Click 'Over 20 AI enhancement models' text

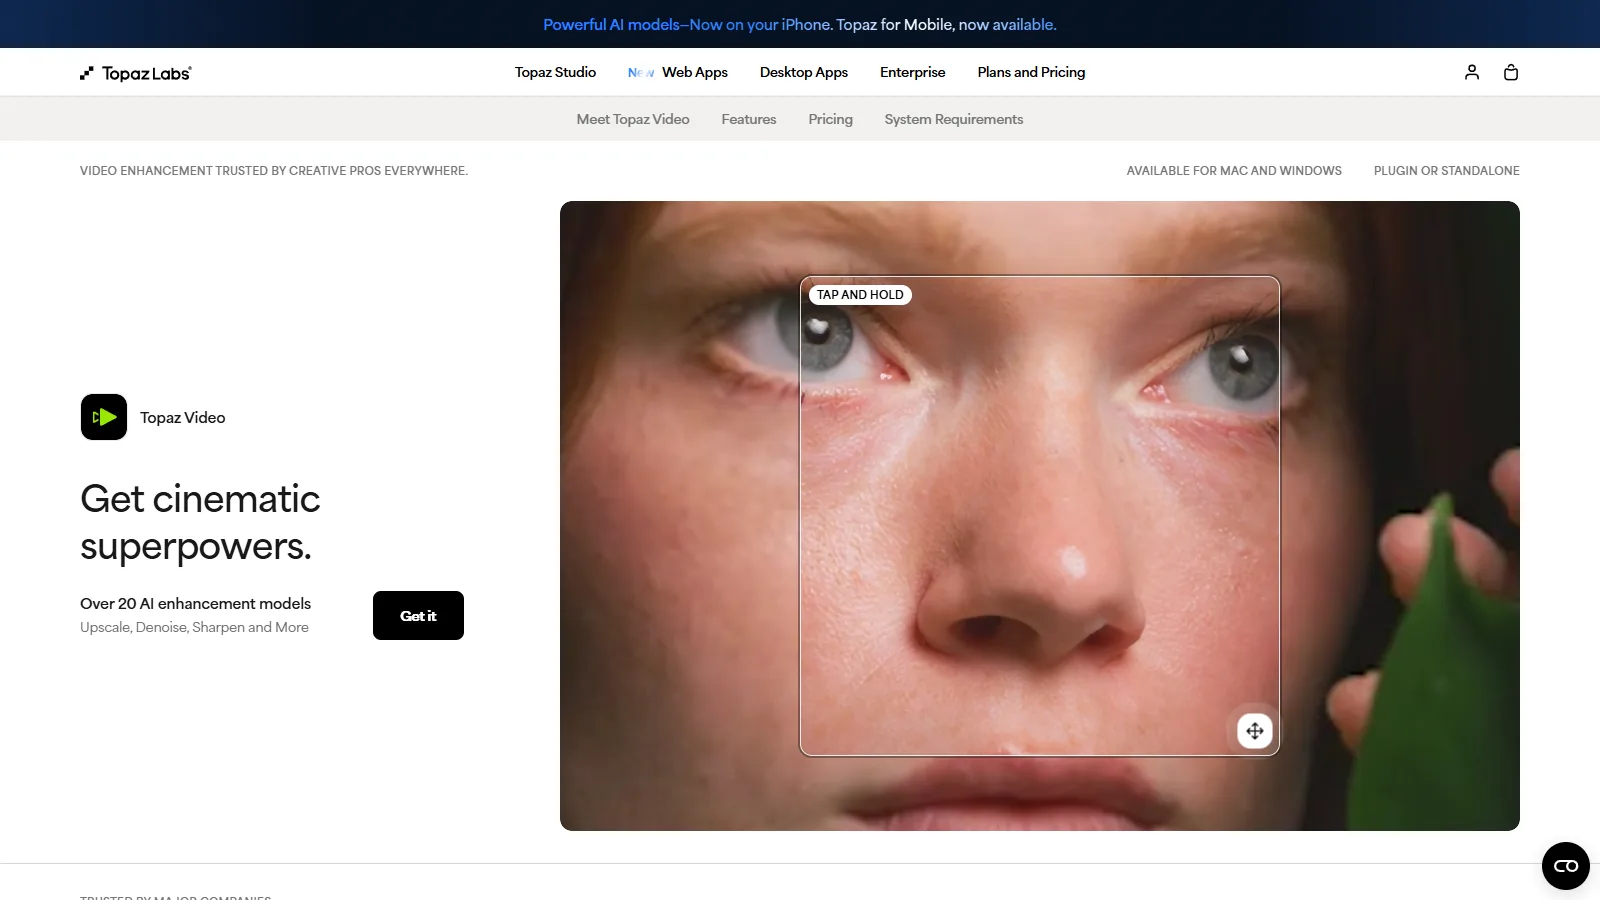coord(196,603)
